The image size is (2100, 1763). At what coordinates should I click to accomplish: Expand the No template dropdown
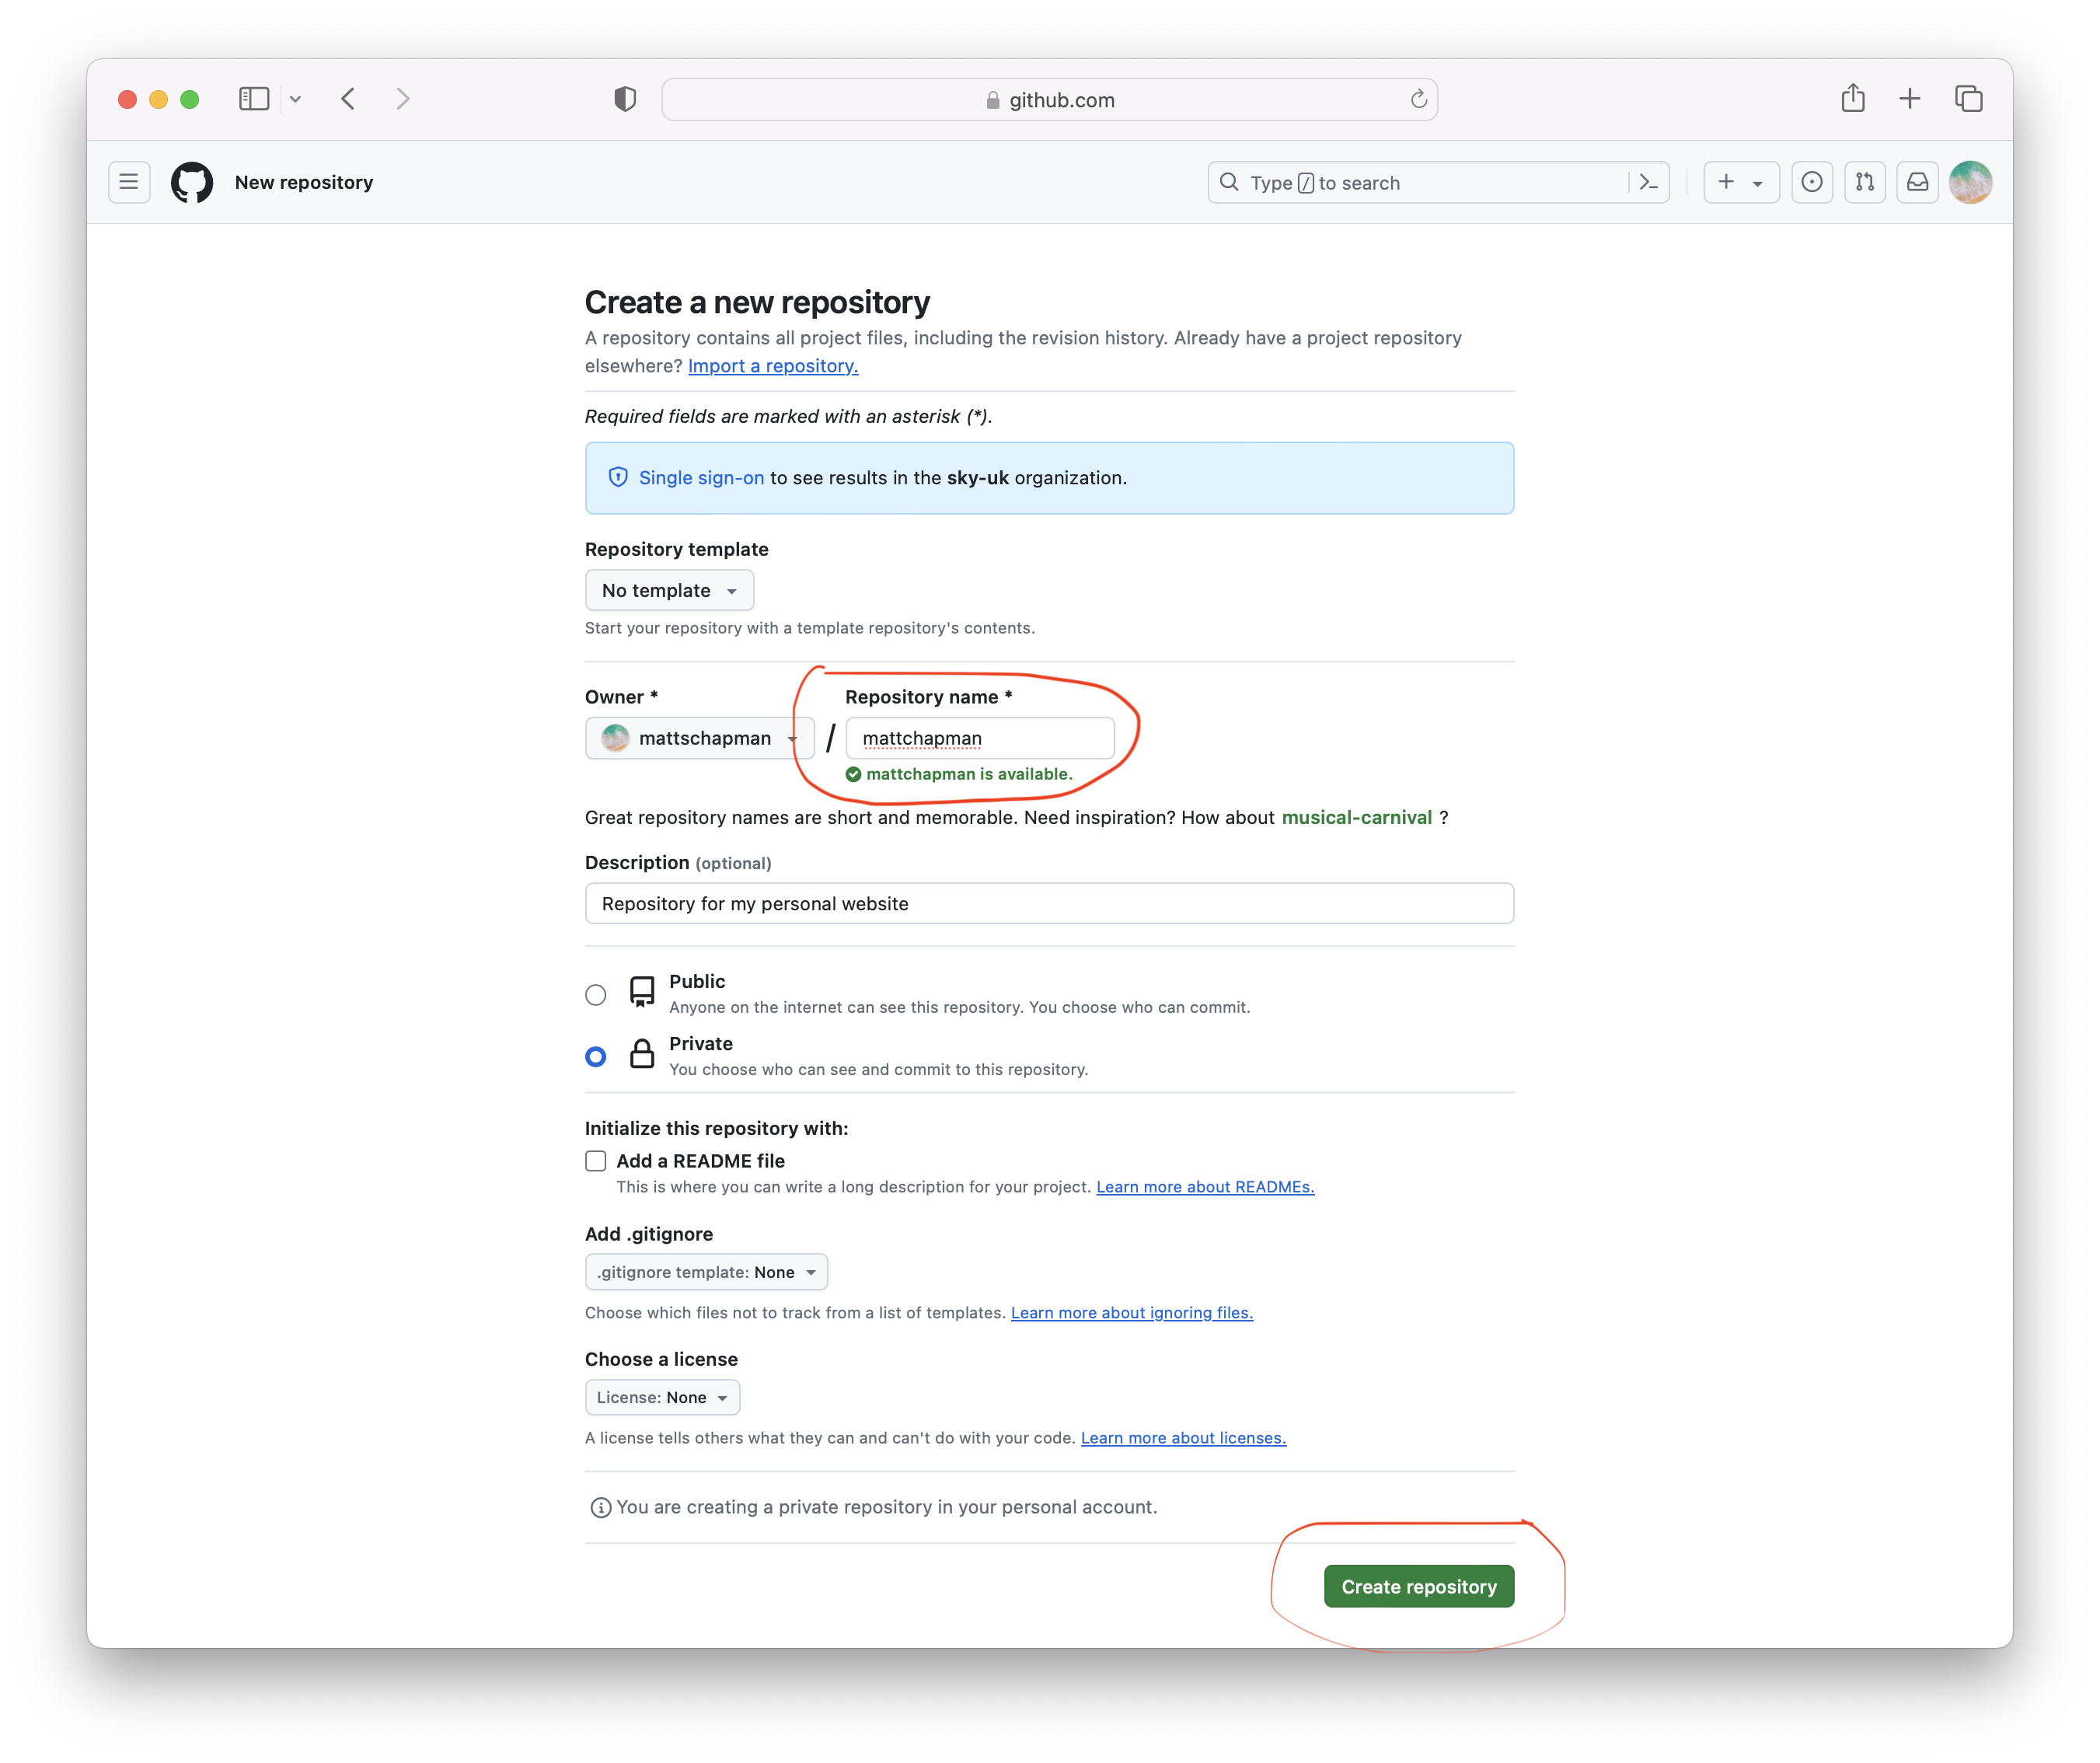pyautogui.click(x=669, y=590)
